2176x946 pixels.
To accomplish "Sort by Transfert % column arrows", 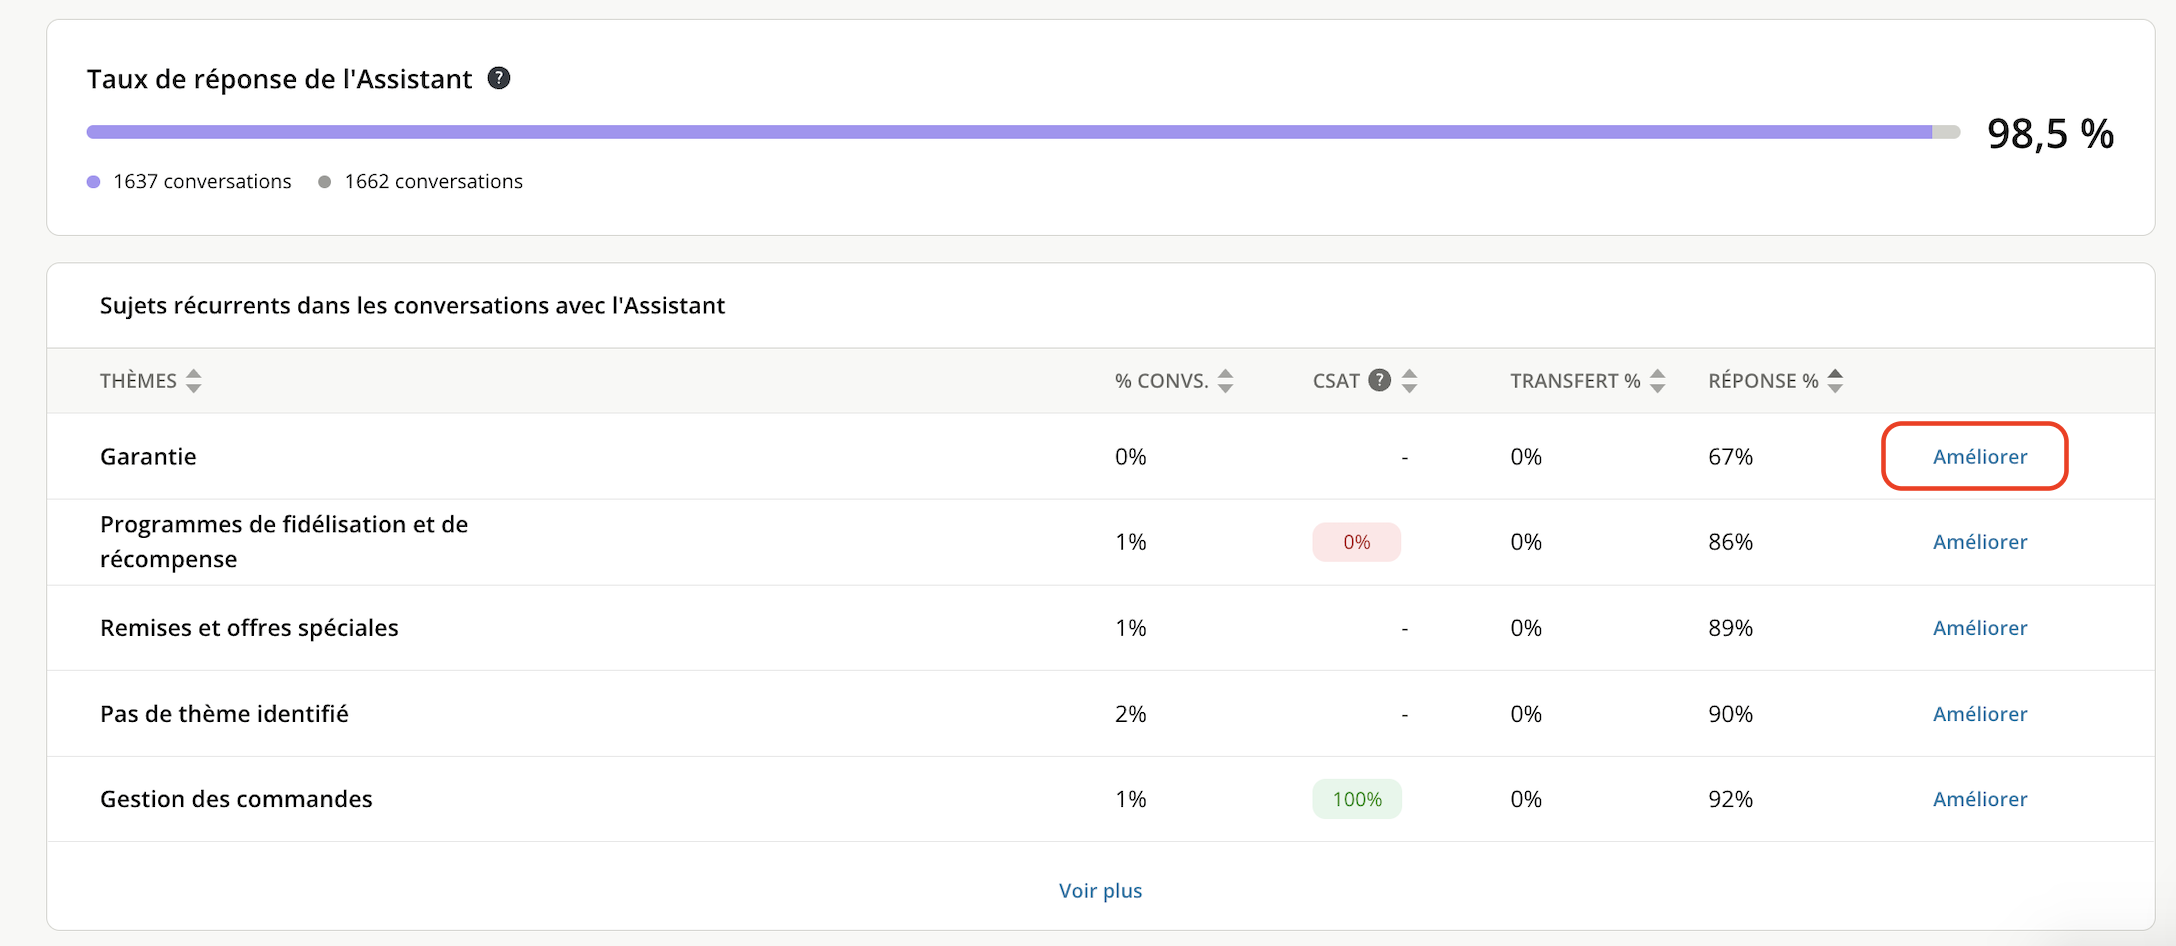I will [1657, 381].
